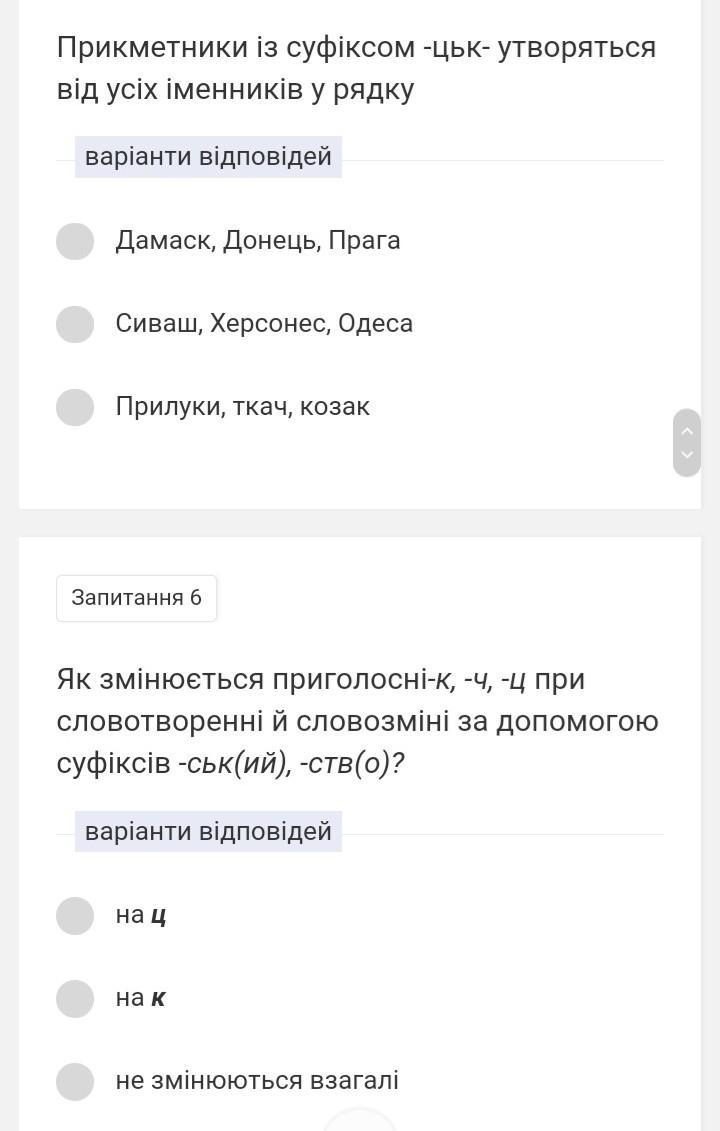Viewport: 720px width, 1131px height.
Task: Click question 6 text about приголосні -к, -ч, -ц
Action: pos(357,721)
